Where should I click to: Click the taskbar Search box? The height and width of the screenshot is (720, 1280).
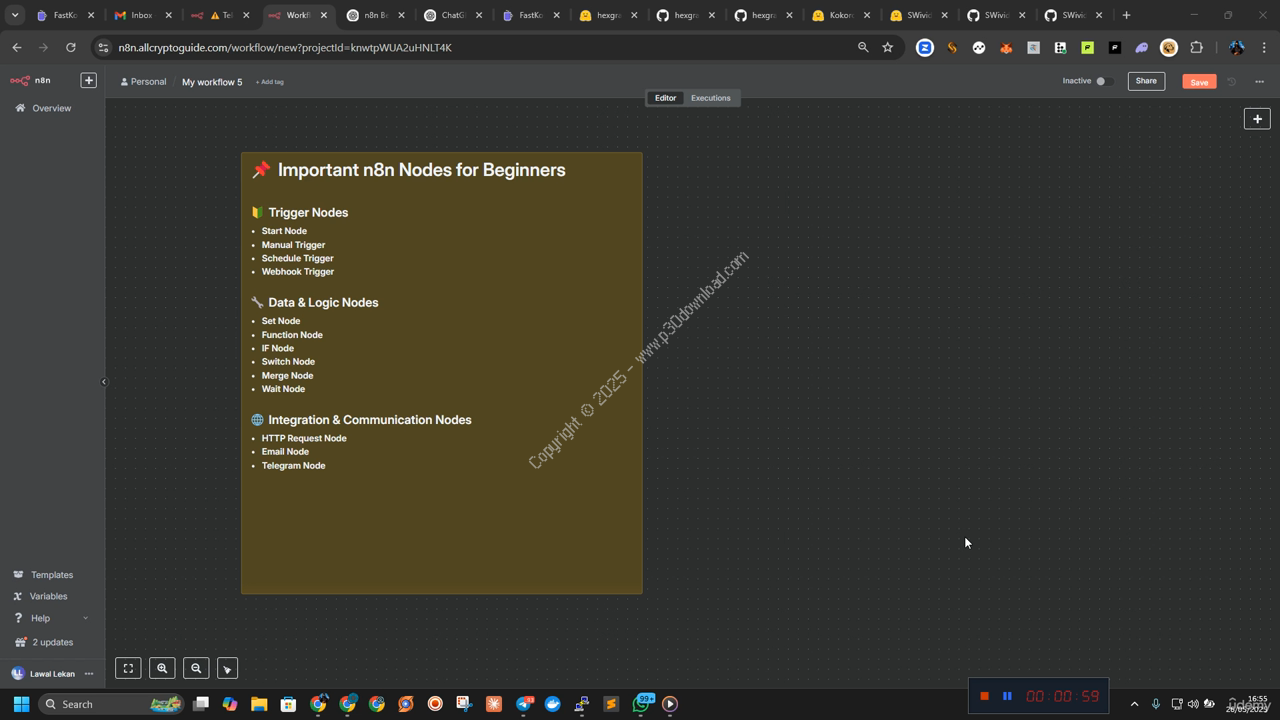point(111,704)
